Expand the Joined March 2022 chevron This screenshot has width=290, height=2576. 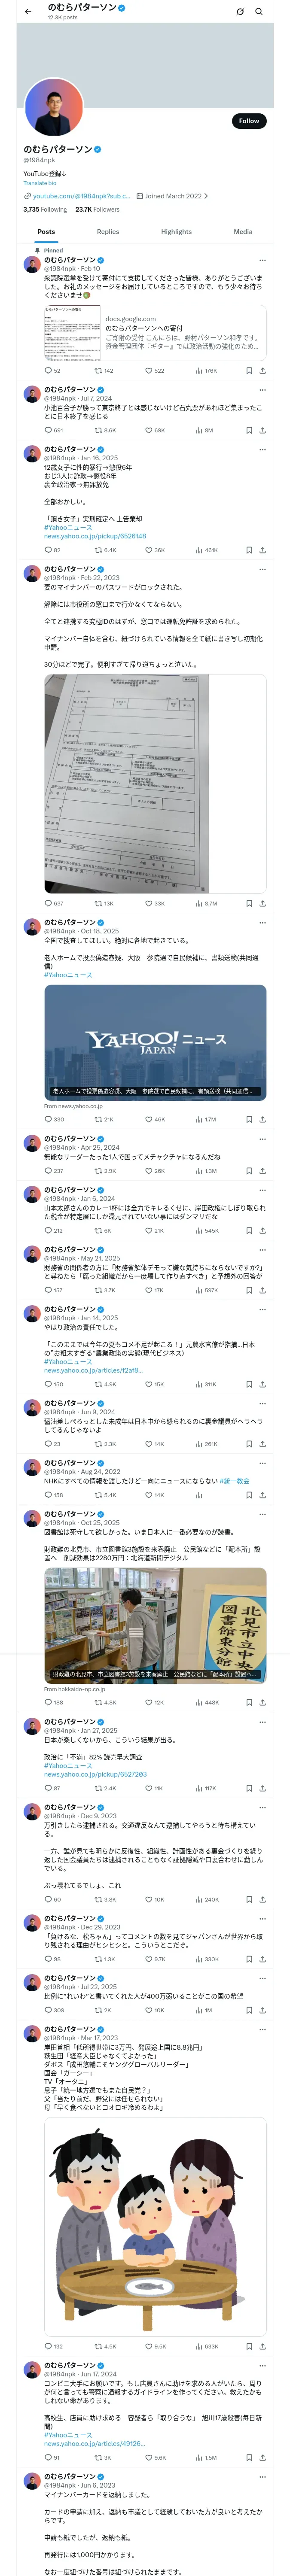(206, 196)
